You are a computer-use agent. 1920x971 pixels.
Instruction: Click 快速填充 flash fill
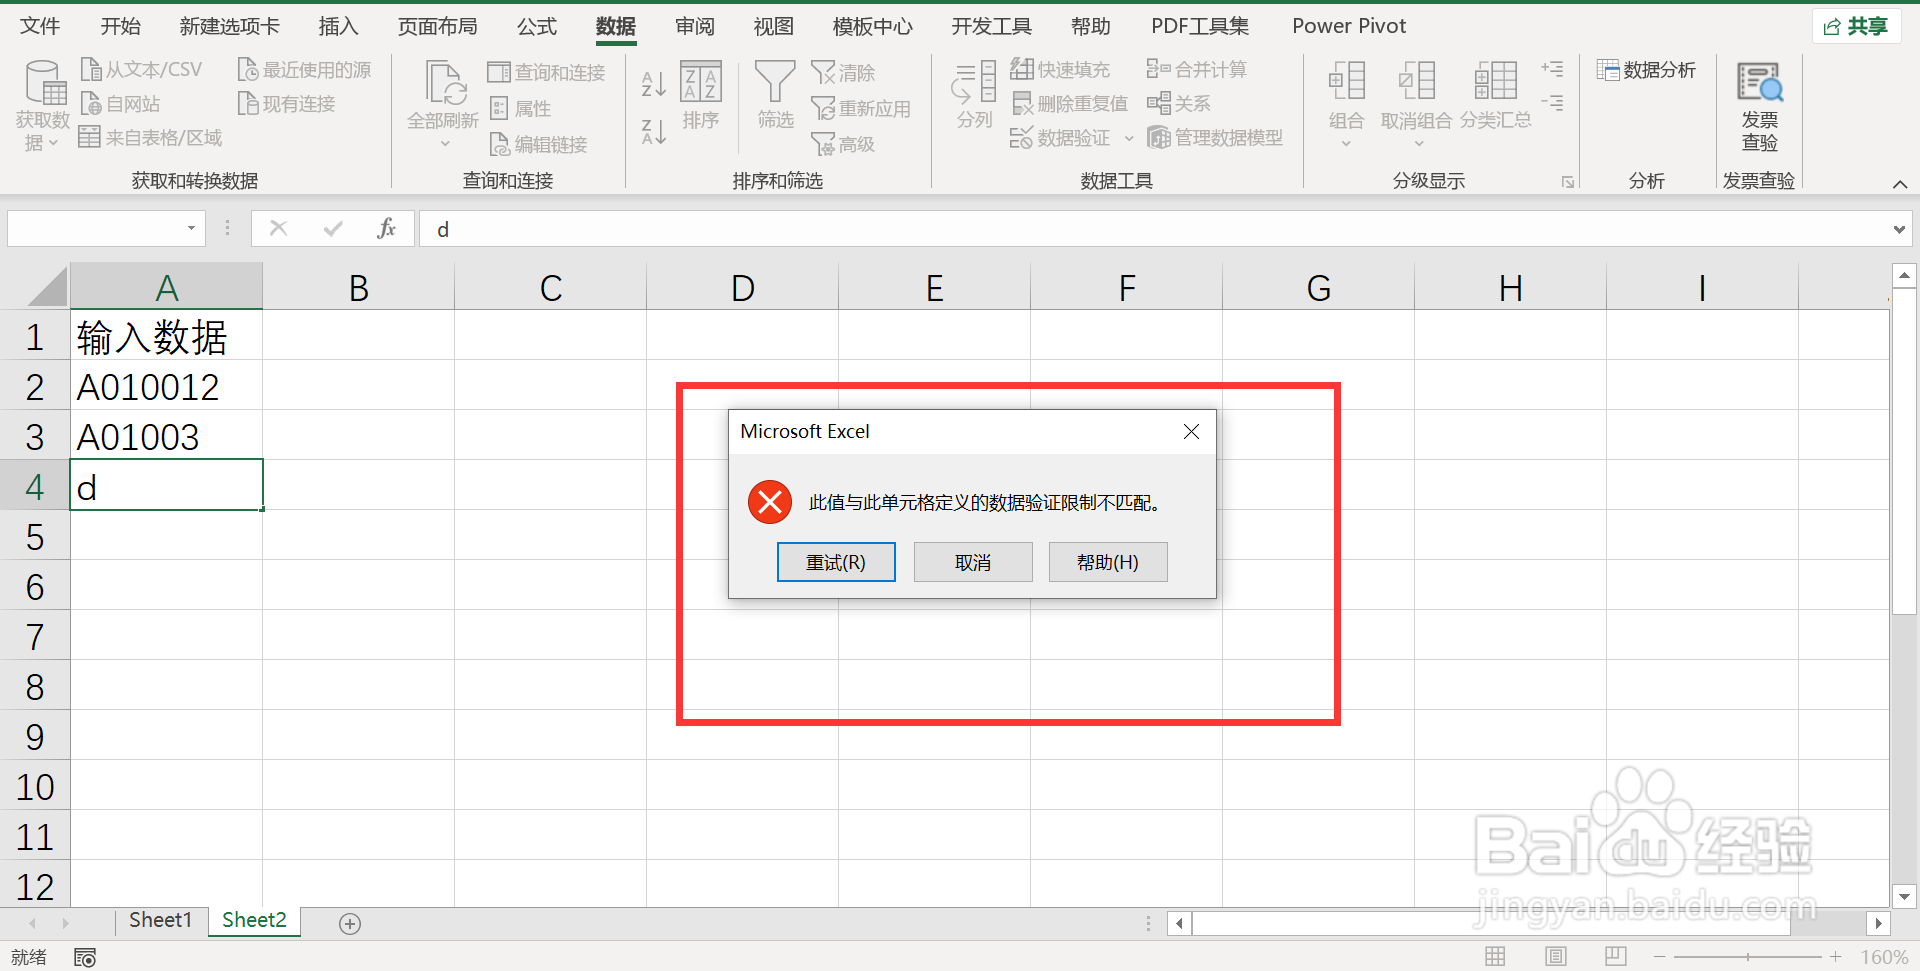1060,69
